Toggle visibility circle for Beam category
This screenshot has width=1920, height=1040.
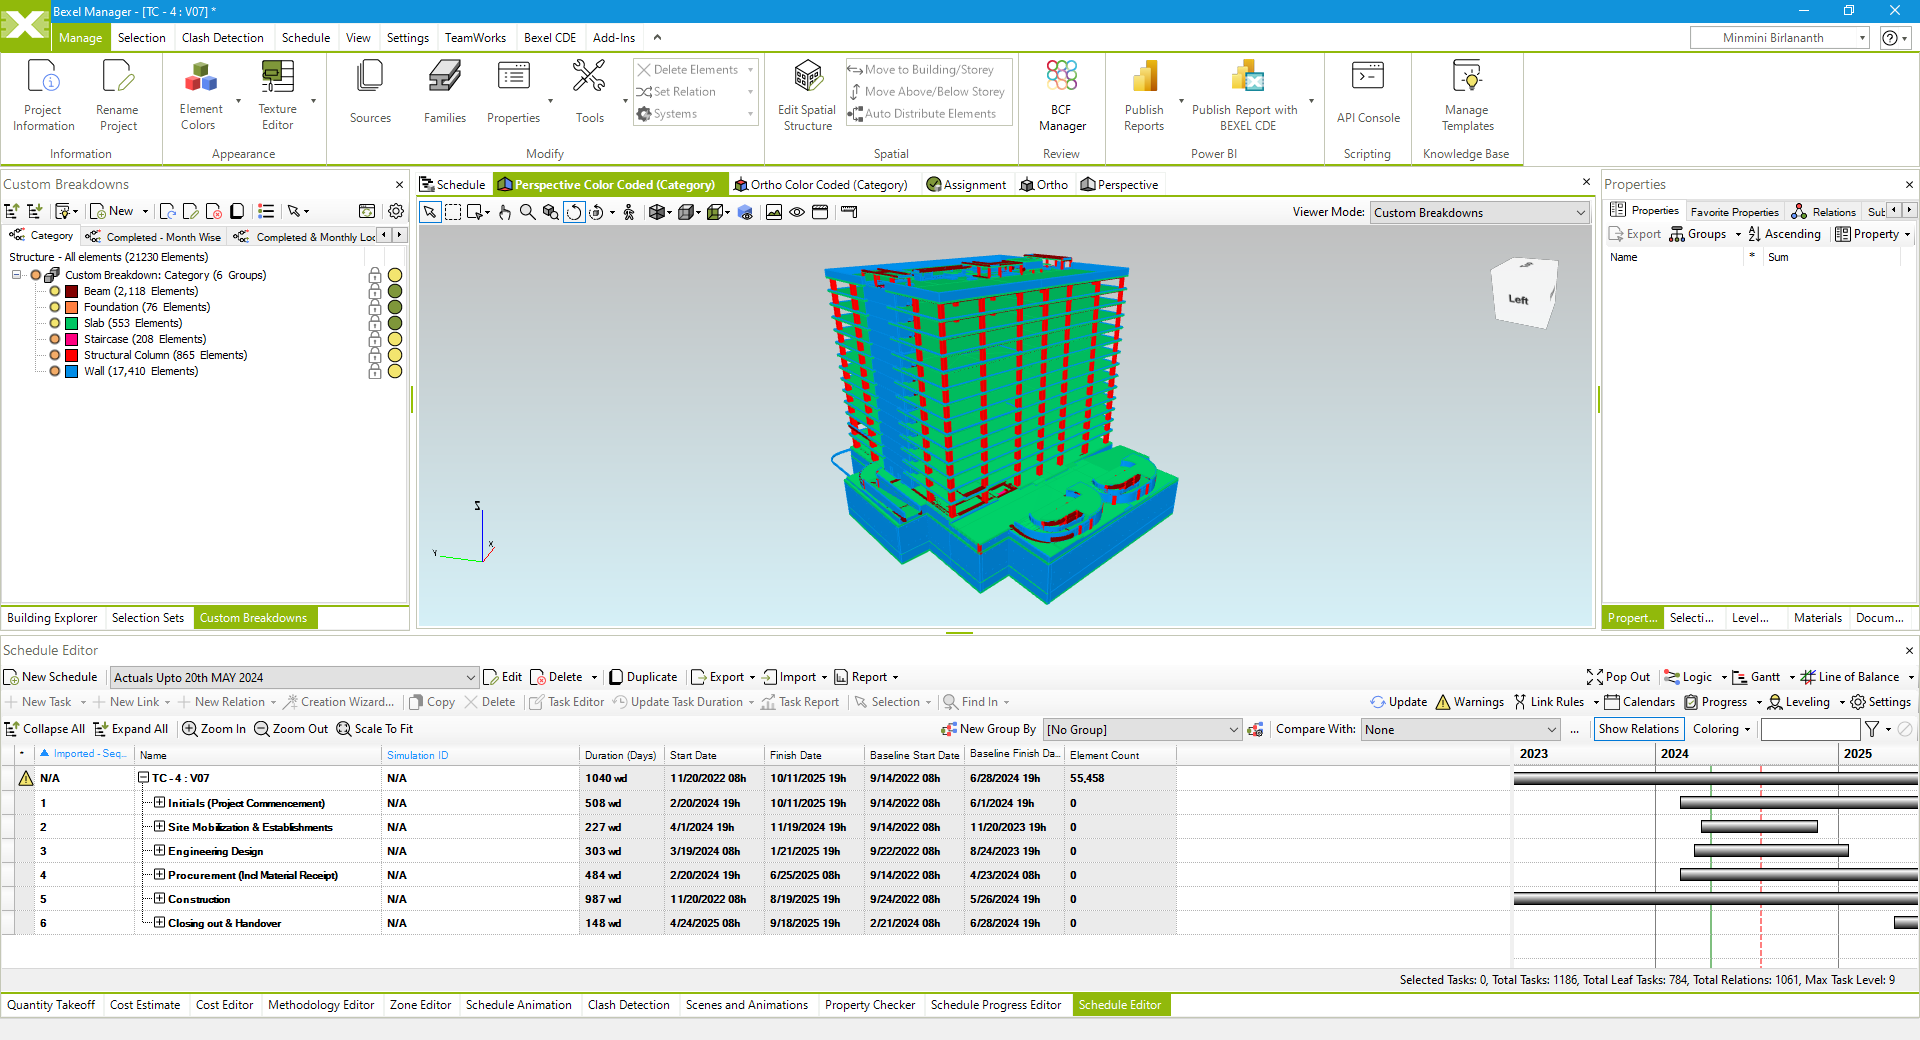click(395, 292)
